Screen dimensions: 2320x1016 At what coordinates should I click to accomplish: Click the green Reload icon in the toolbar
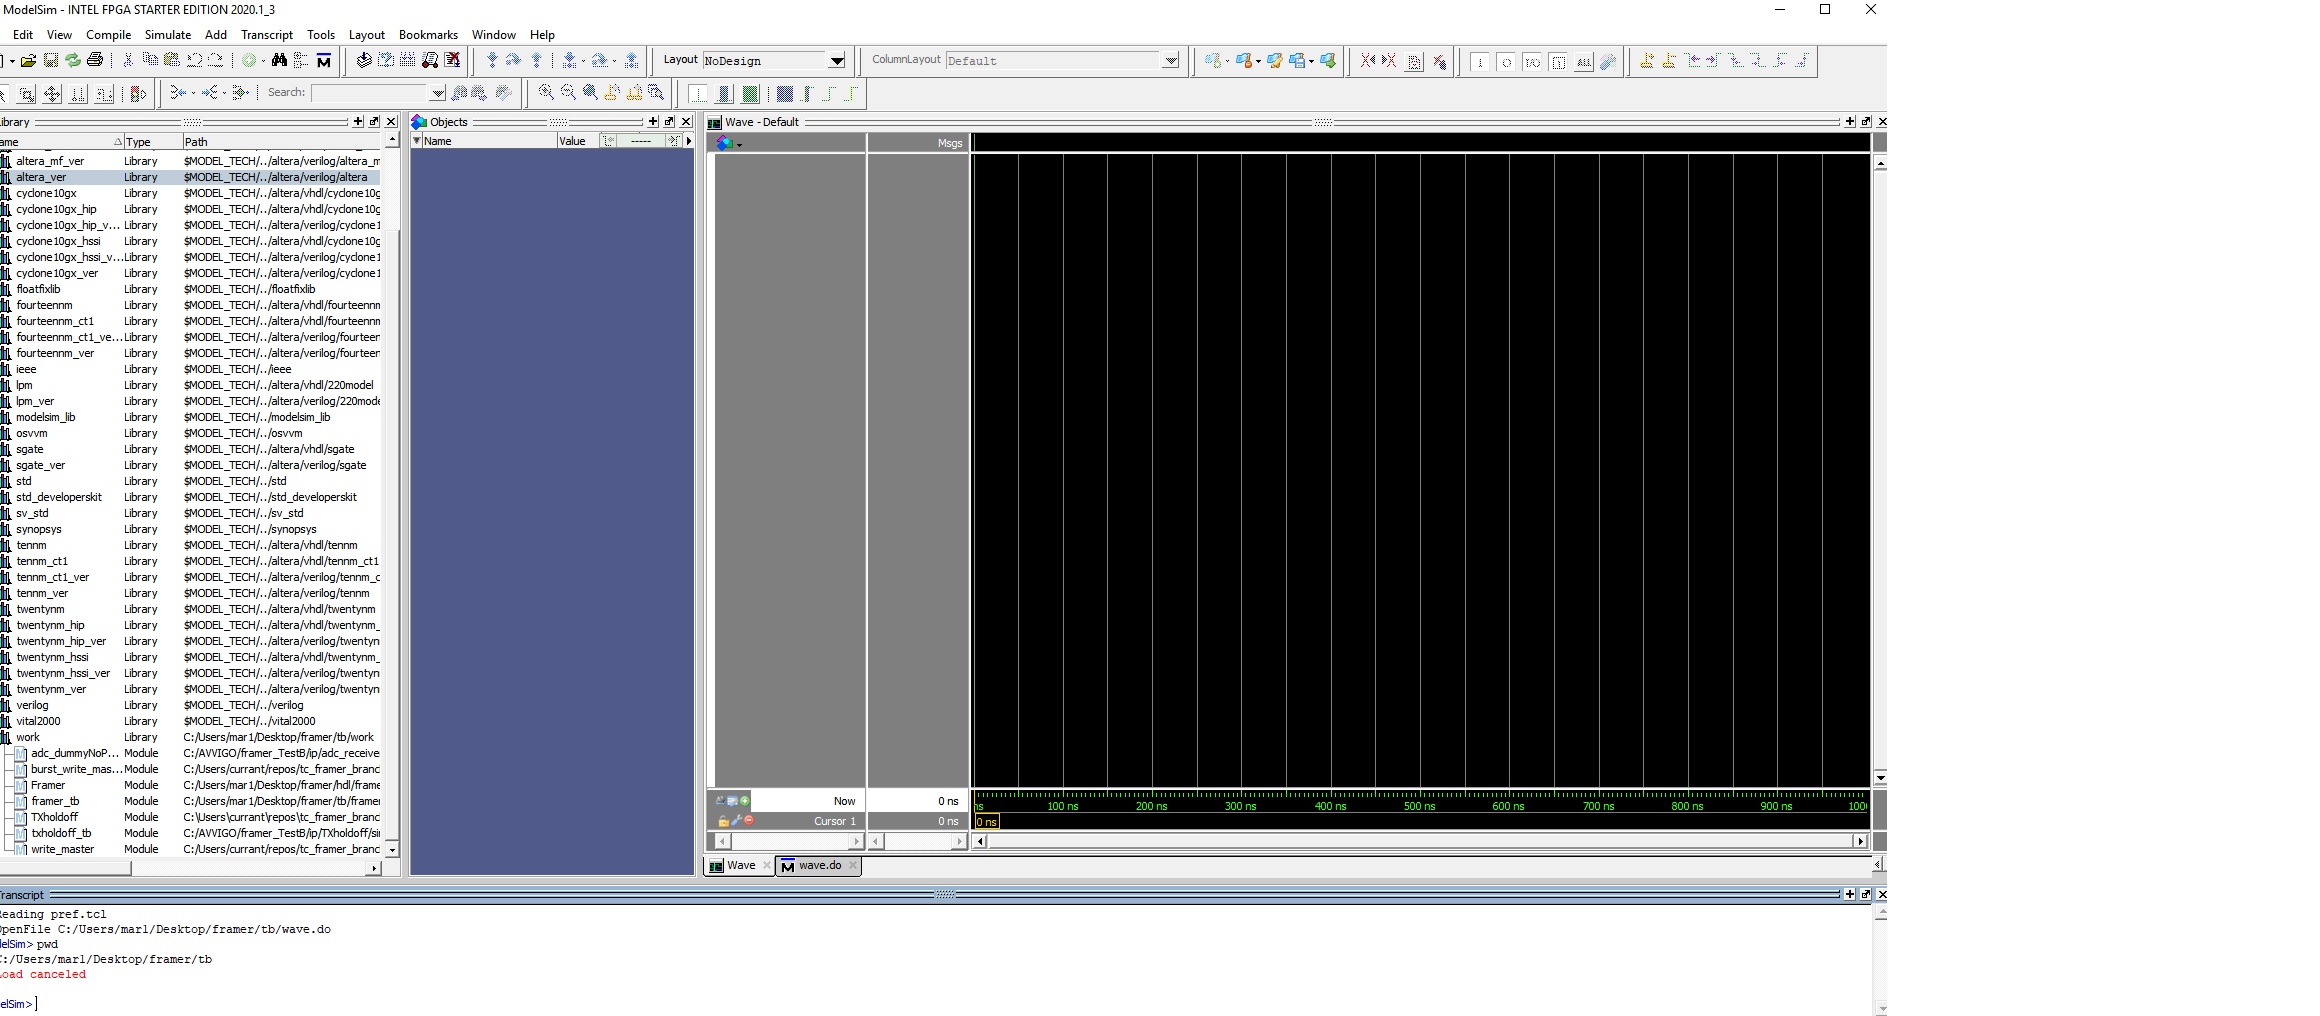73,61
